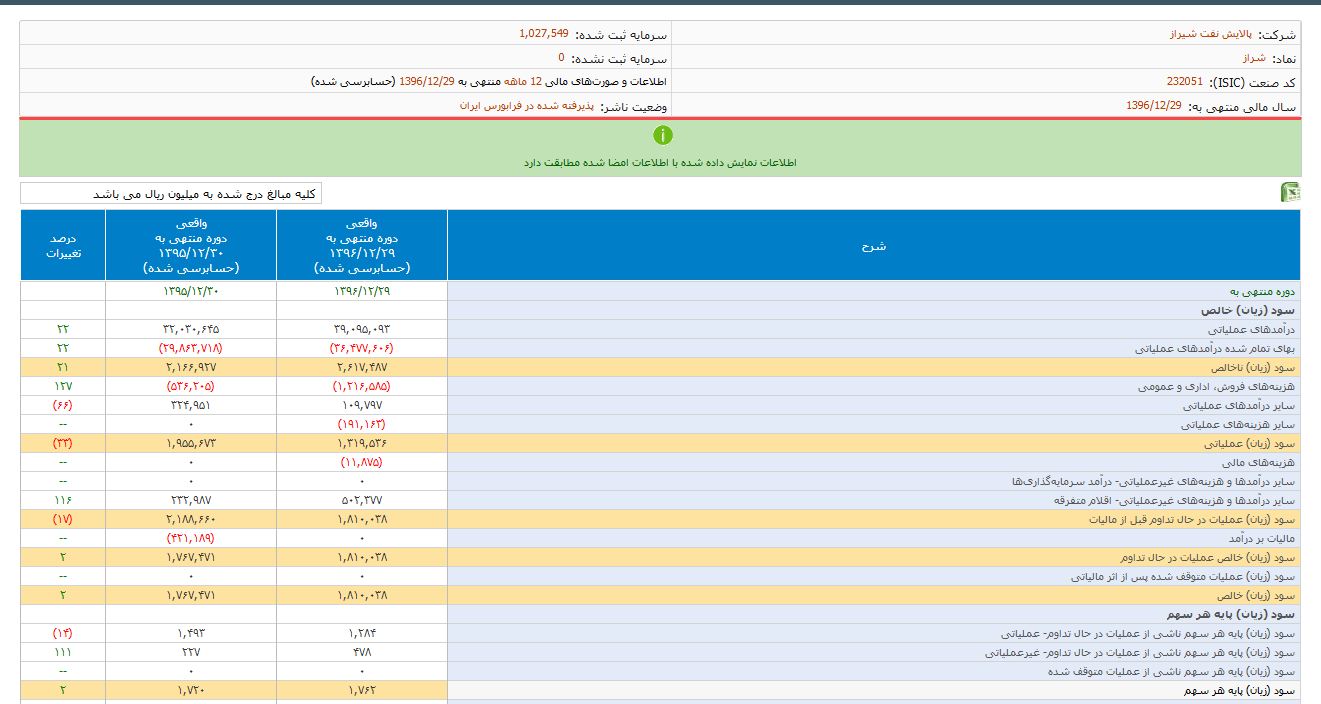
Task: Click row label سود (زیان) عملیات متوقف شده پس از اثر مالیاتی
Action: [1183, 576]
